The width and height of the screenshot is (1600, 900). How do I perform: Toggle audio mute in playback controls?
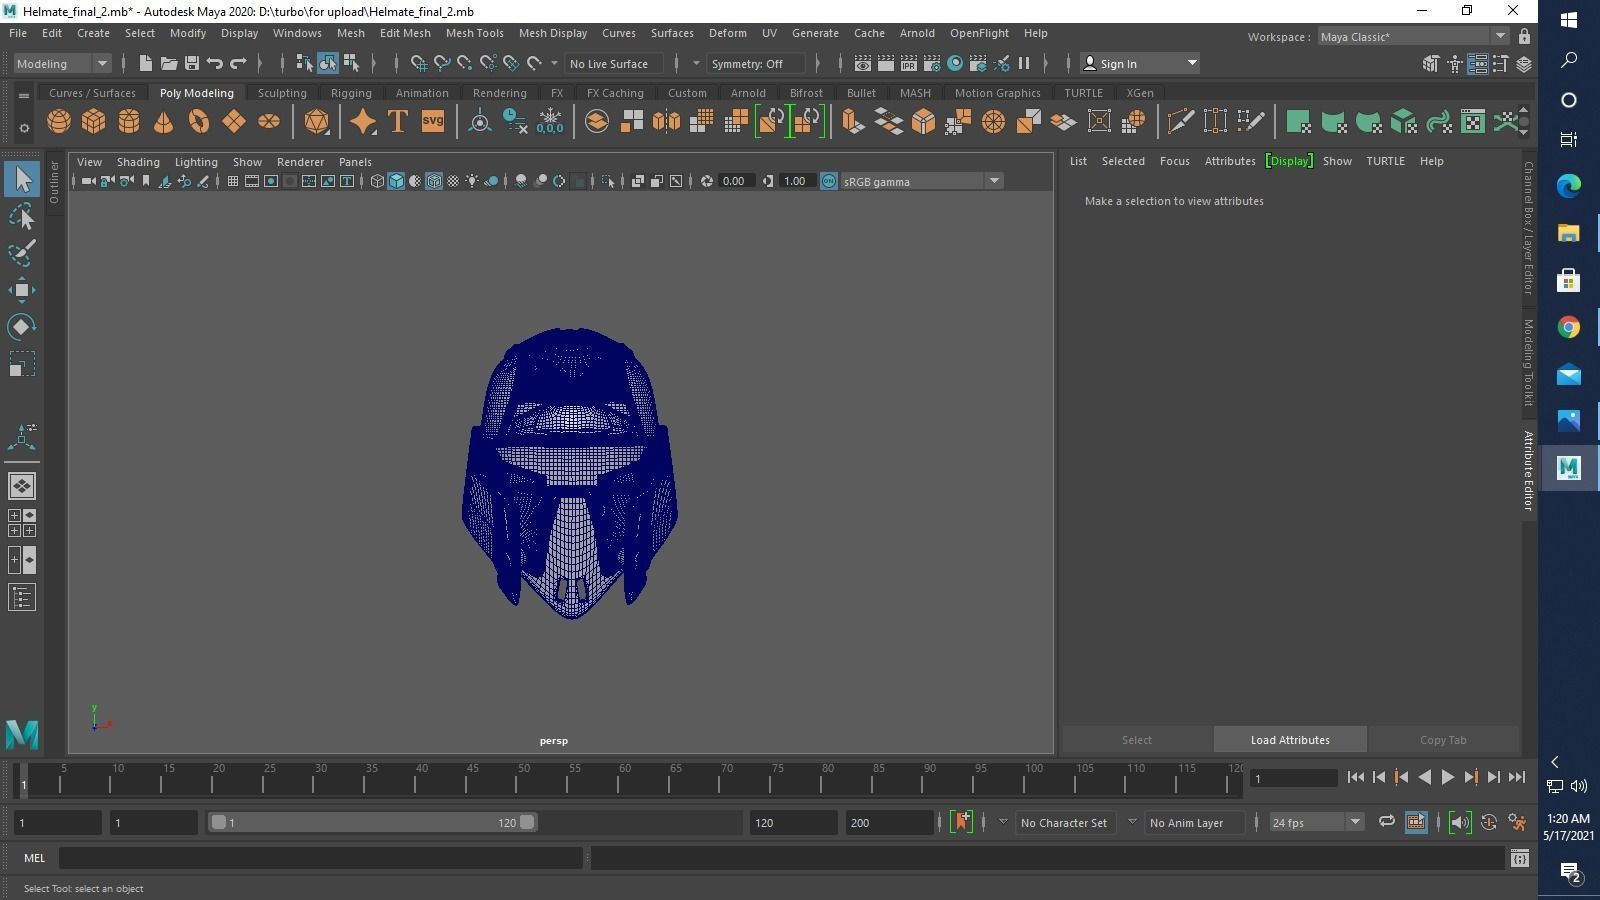1459,822
